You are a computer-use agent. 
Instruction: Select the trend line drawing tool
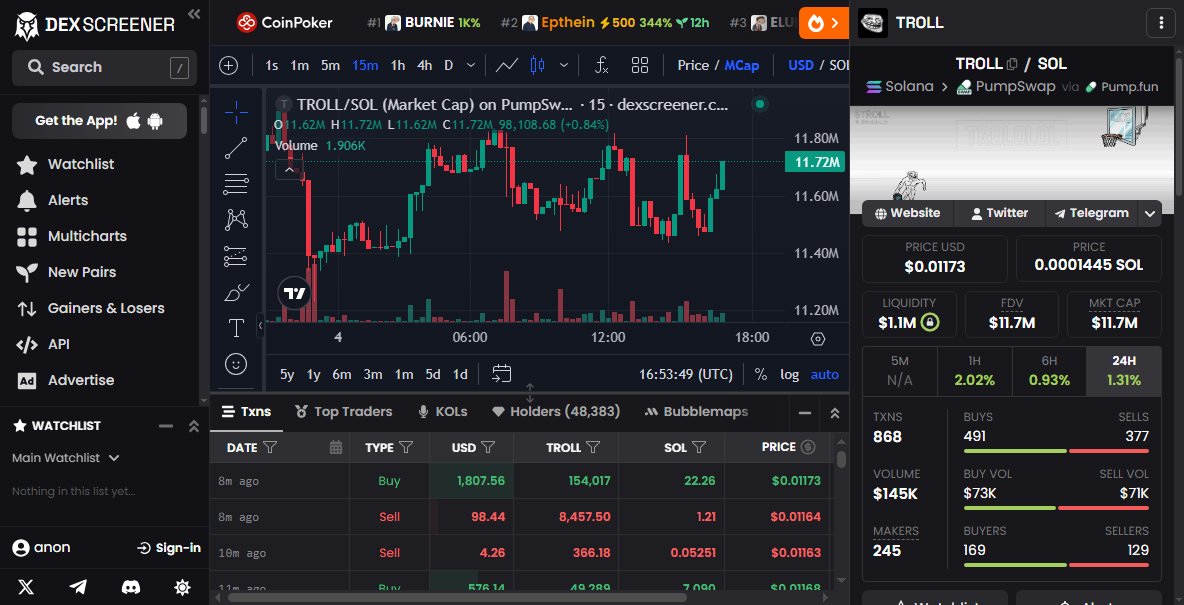(x=236, y=148)
